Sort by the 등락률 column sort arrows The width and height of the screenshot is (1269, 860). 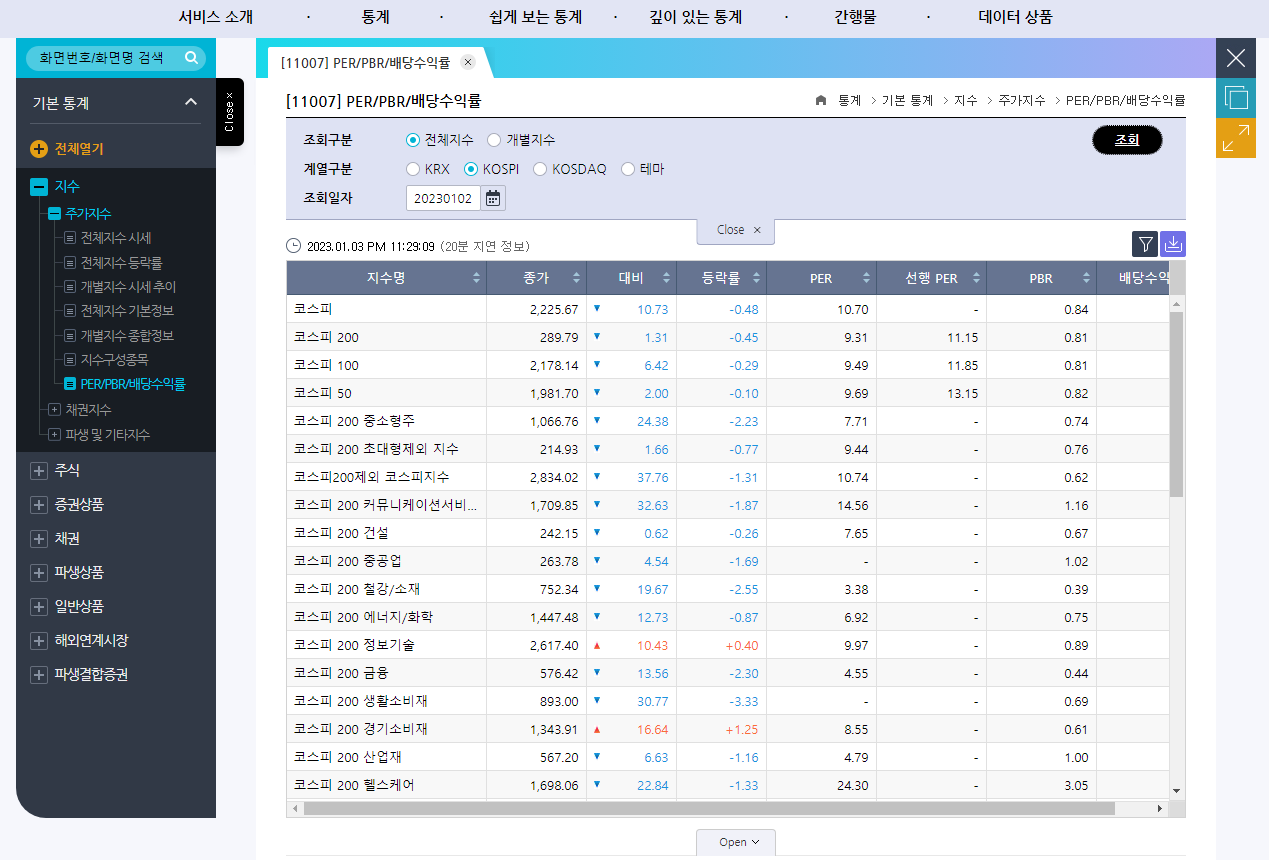coord(756,279)
